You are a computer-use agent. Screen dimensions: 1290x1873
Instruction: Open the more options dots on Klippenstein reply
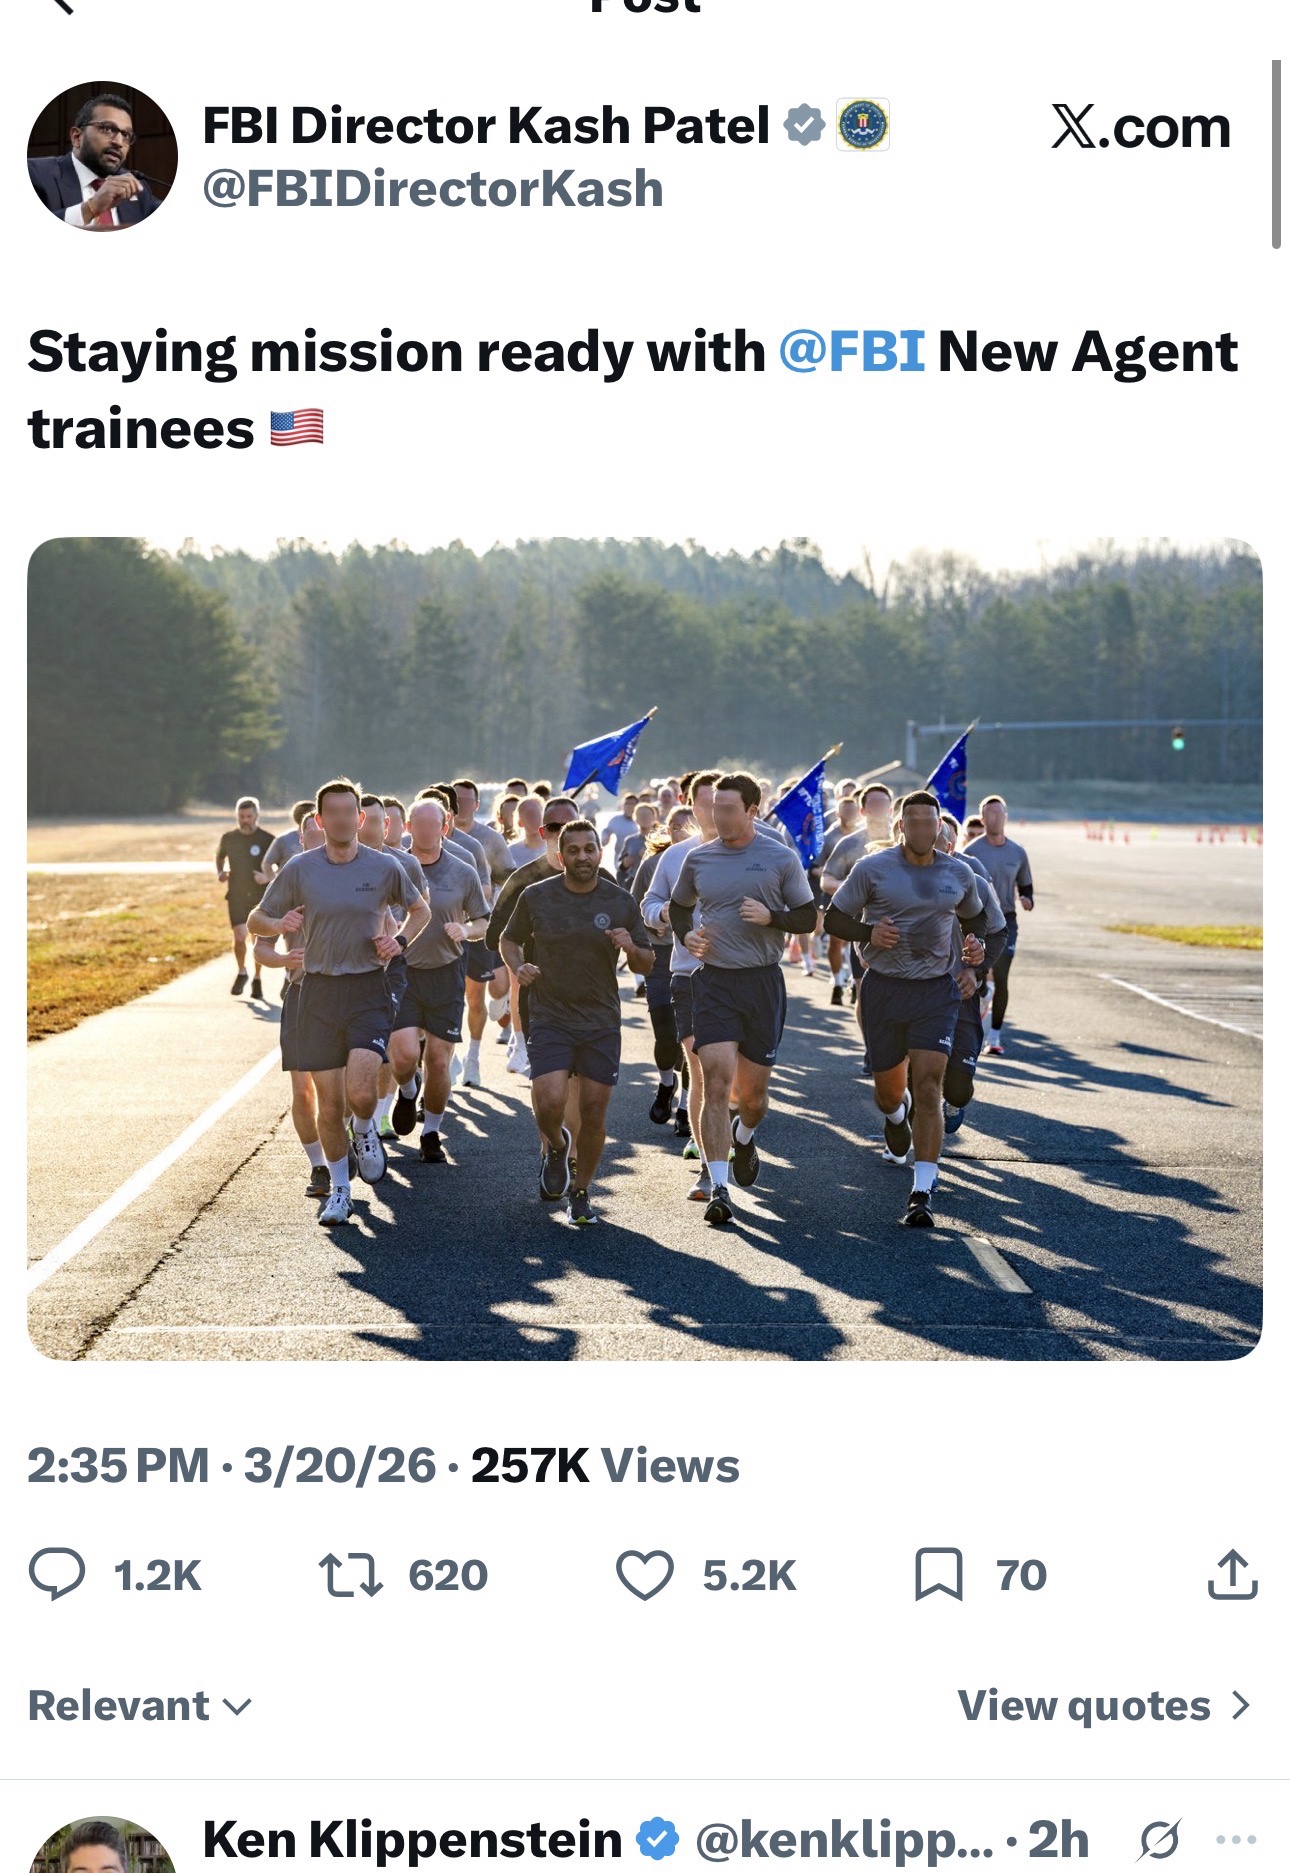[x=1236, y=1839]
